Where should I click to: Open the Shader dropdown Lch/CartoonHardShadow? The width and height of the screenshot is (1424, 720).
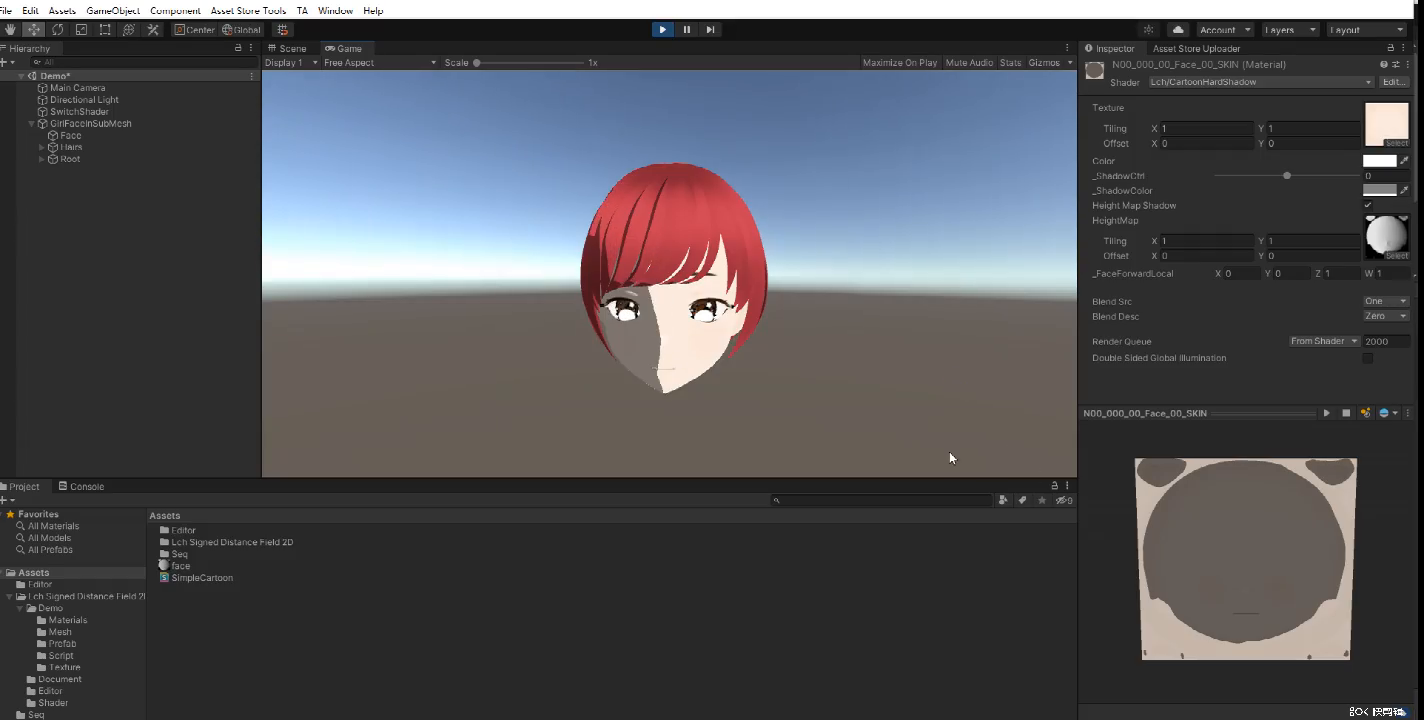point(1261,82)
